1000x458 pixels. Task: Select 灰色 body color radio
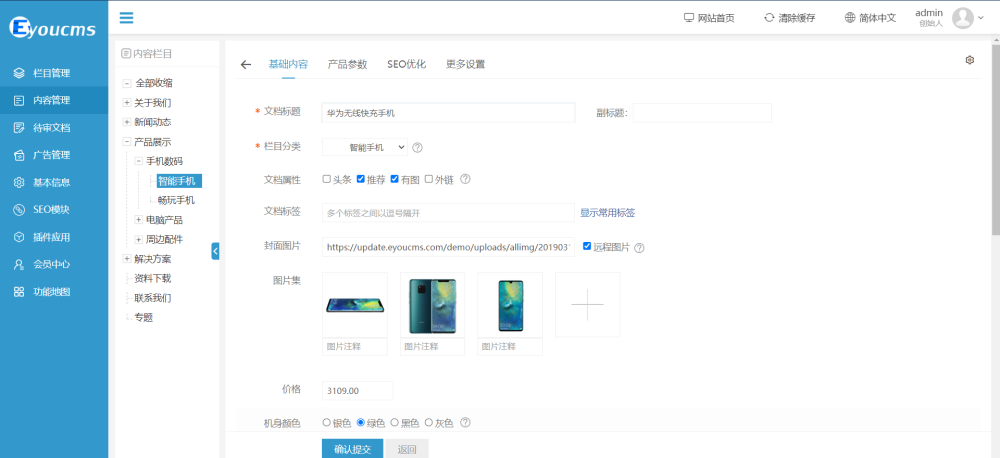click(429, 422)
